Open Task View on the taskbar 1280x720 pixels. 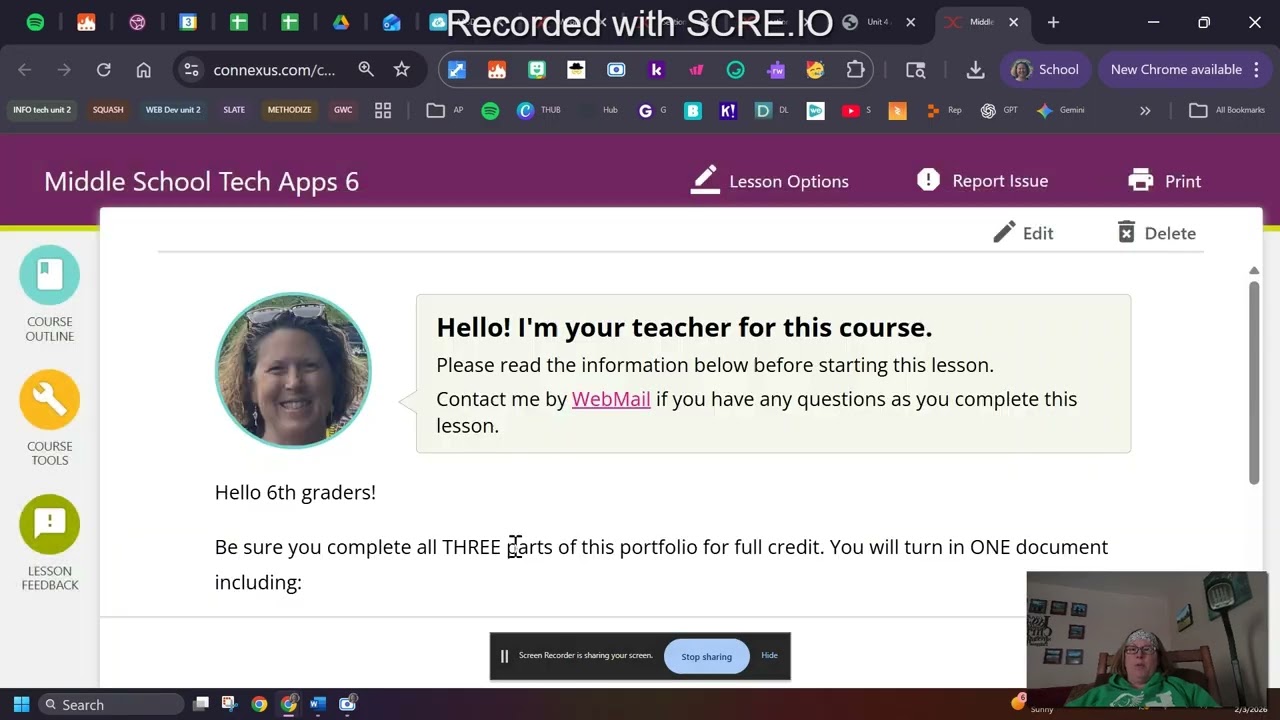click(201, 704)
